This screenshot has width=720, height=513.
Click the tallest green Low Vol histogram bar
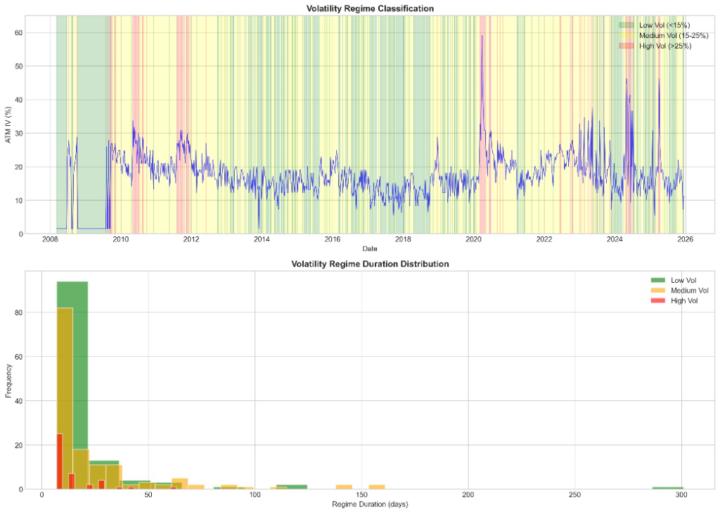pos(72,385)
